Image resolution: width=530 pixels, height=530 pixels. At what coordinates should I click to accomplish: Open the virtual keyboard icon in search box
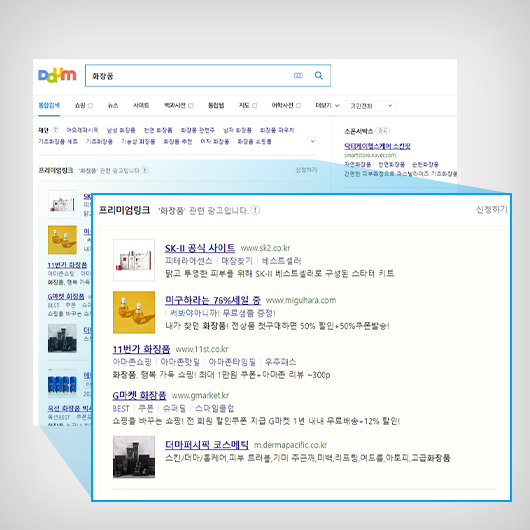pos(298,75)
